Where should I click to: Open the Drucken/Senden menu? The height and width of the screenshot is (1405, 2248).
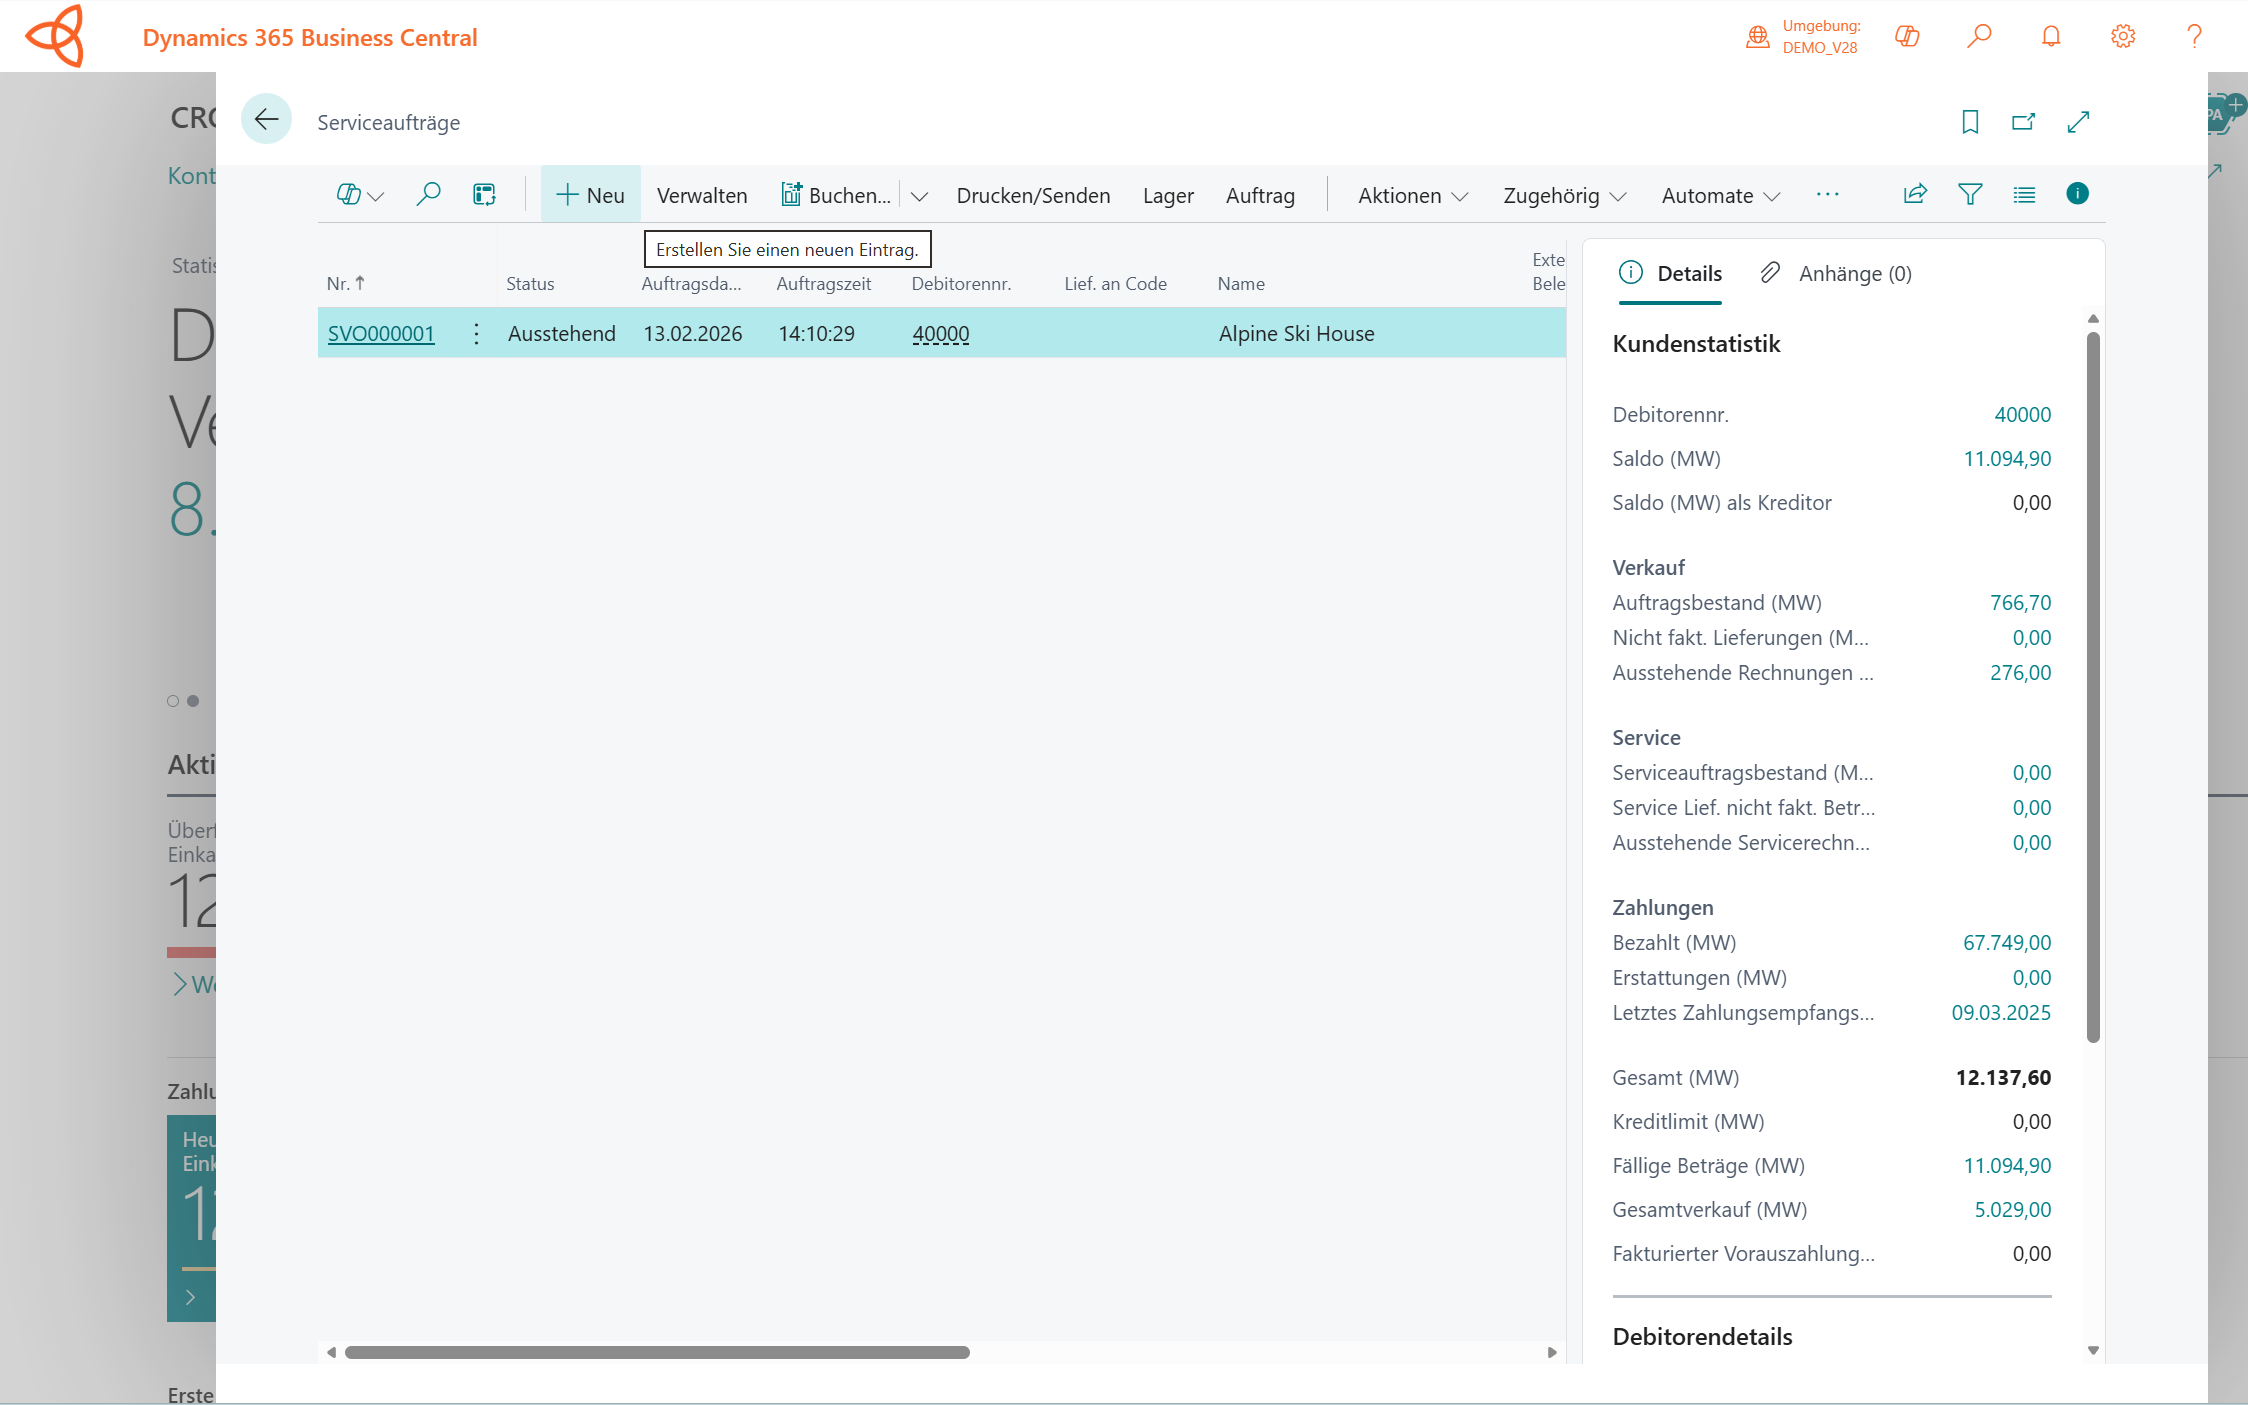click(1033, 196)
